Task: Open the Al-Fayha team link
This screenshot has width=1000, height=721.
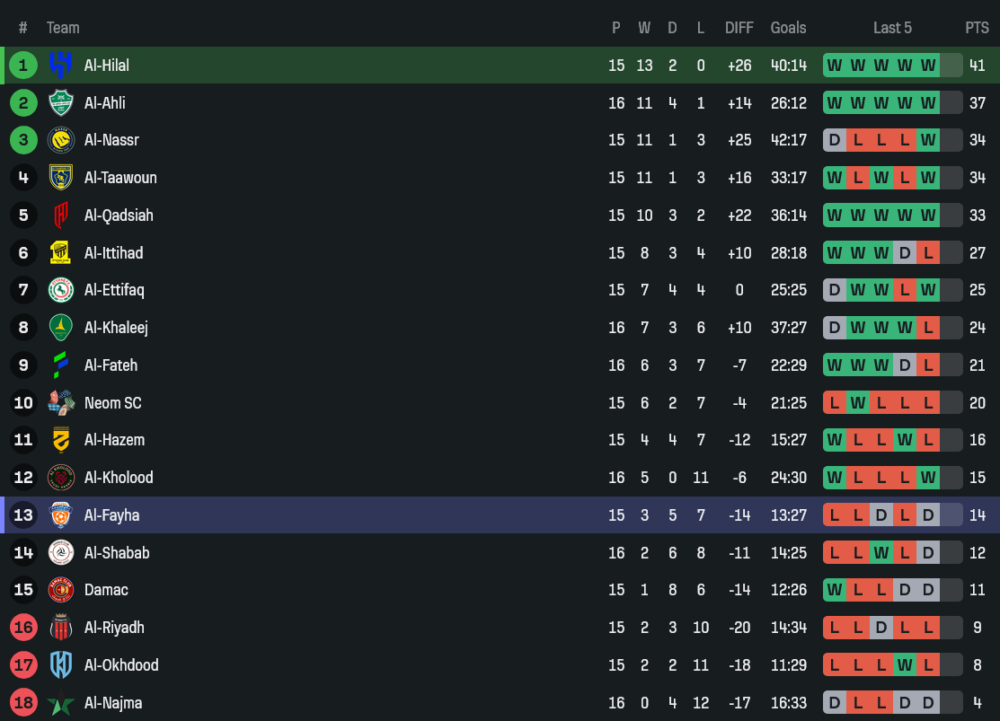Action: [112, 515]
